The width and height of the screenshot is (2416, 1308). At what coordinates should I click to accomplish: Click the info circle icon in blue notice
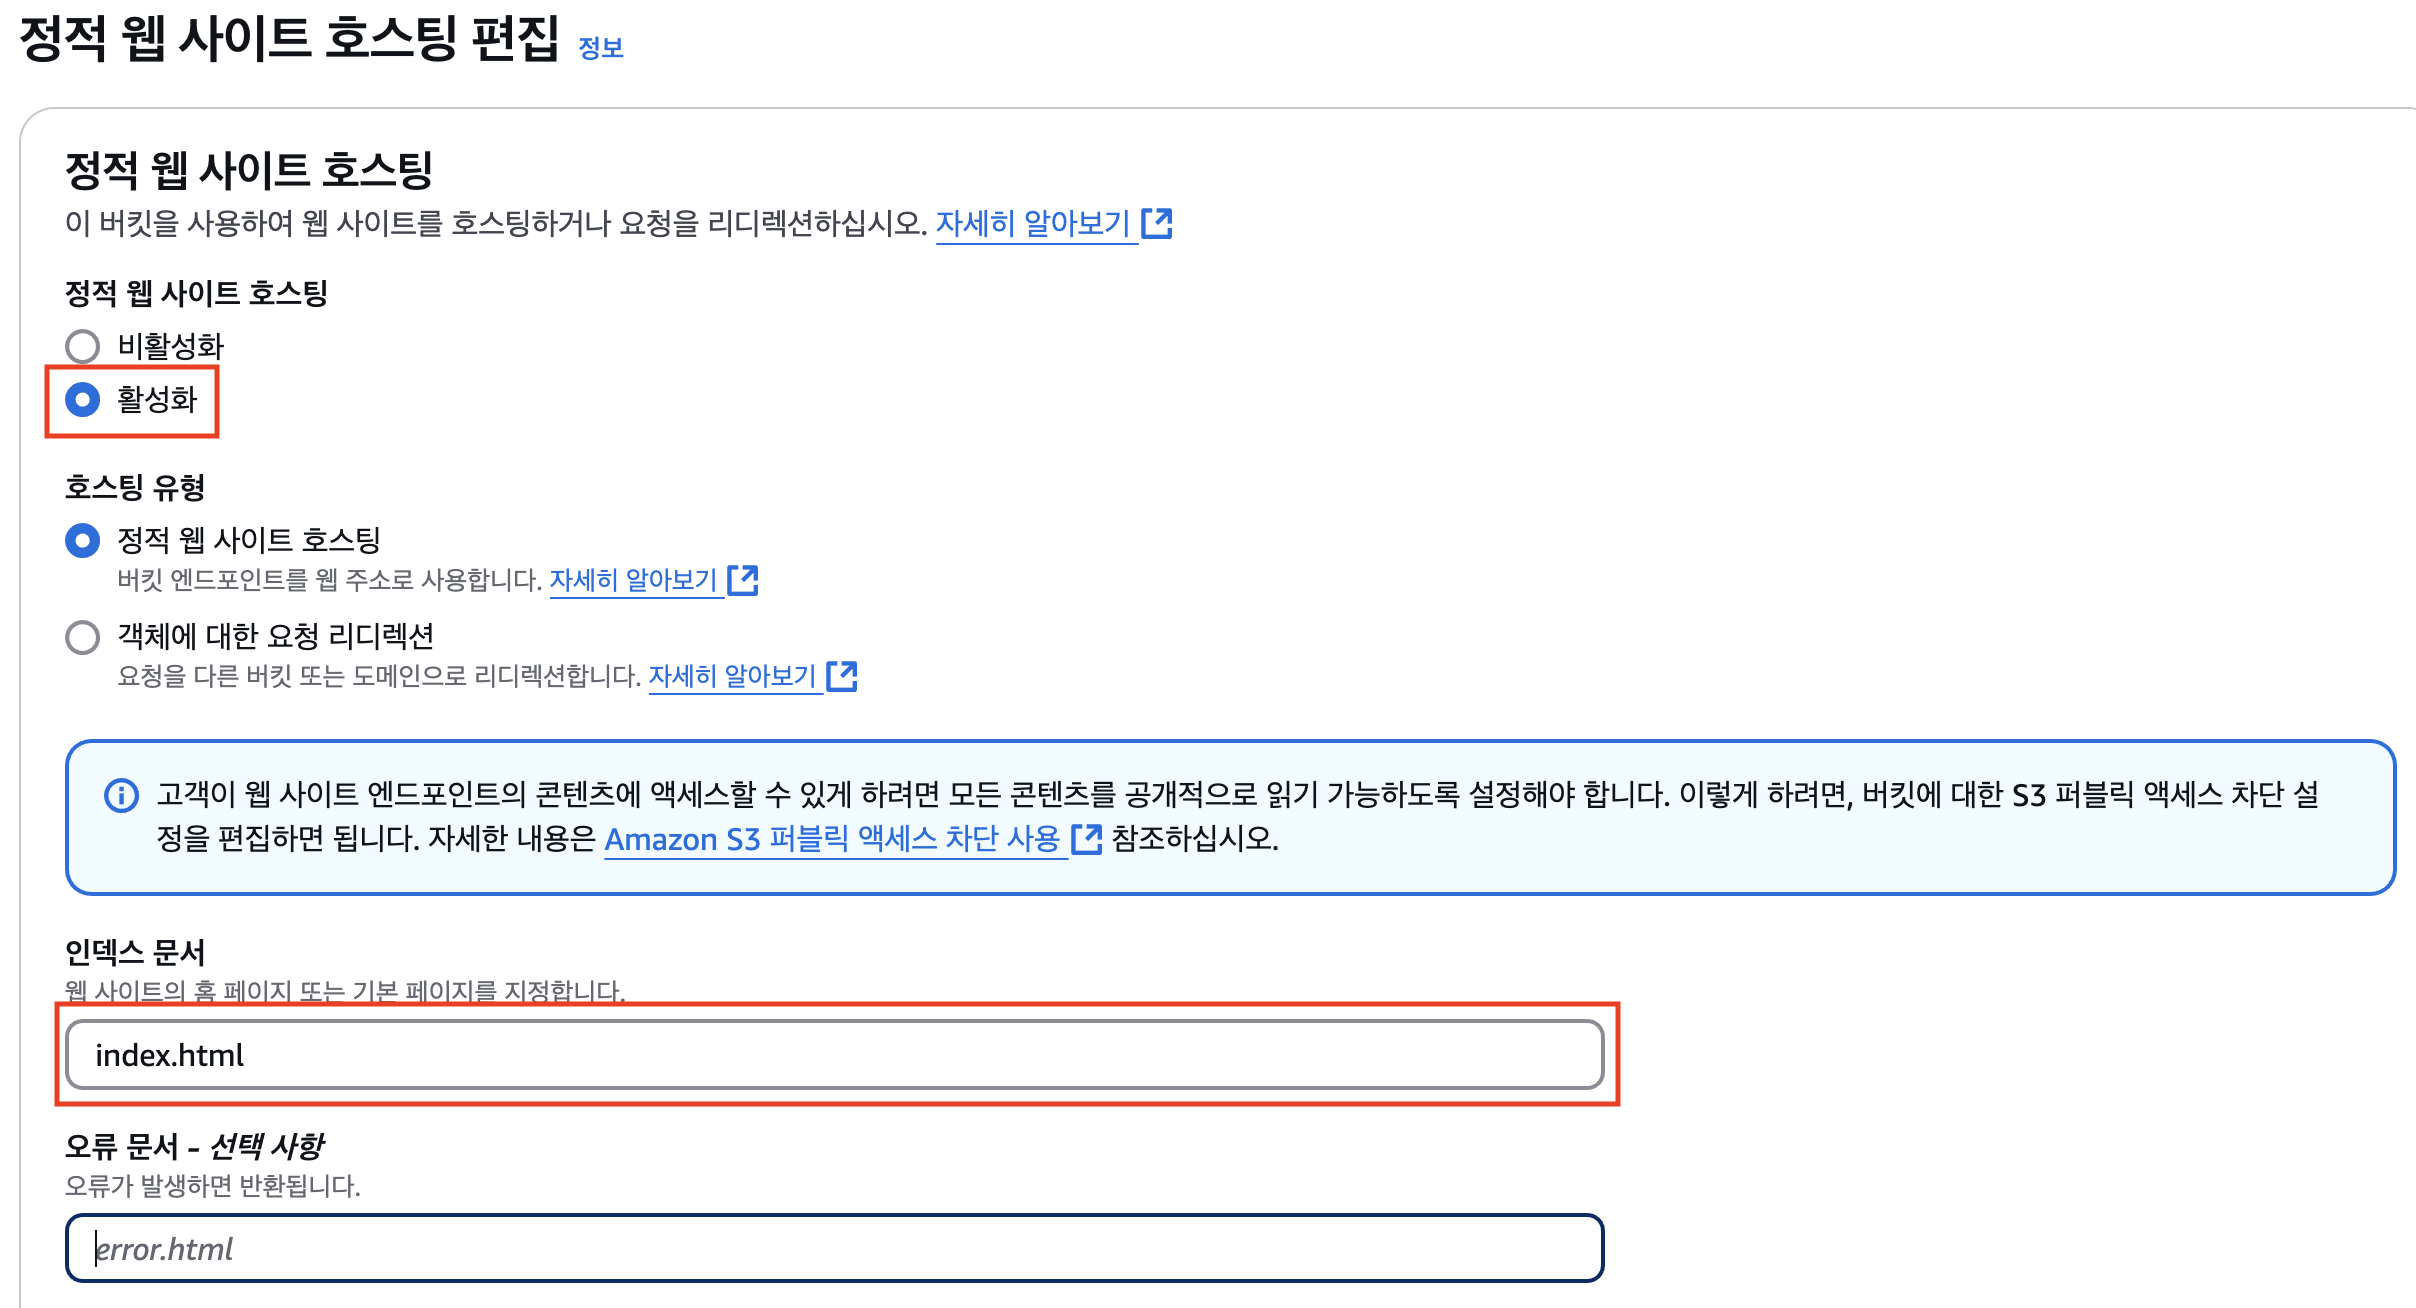[122, 796]
